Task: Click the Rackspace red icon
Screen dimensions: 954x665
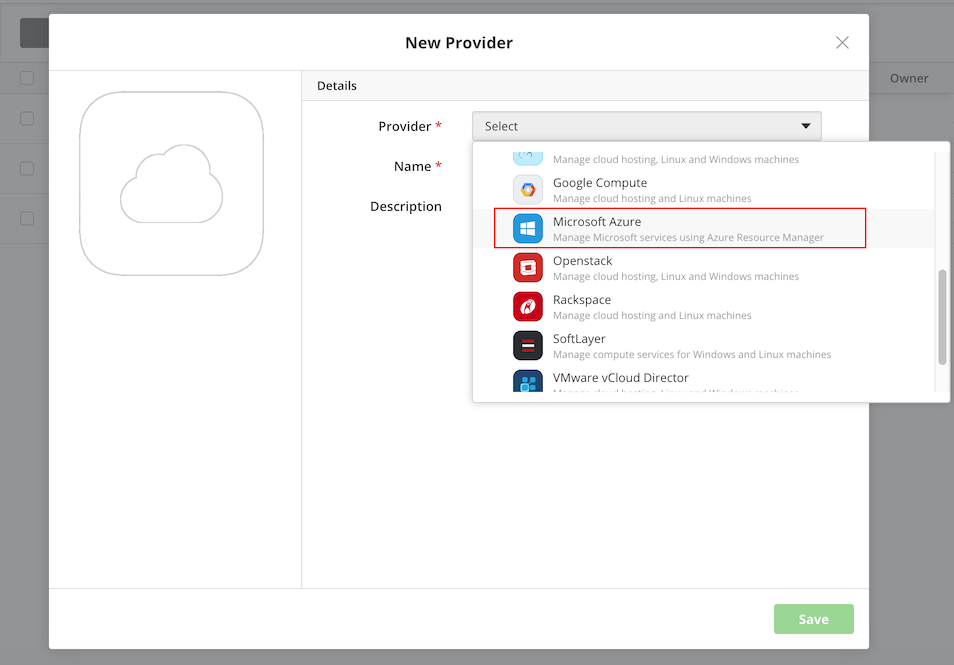Action: [x=527, y=307]
